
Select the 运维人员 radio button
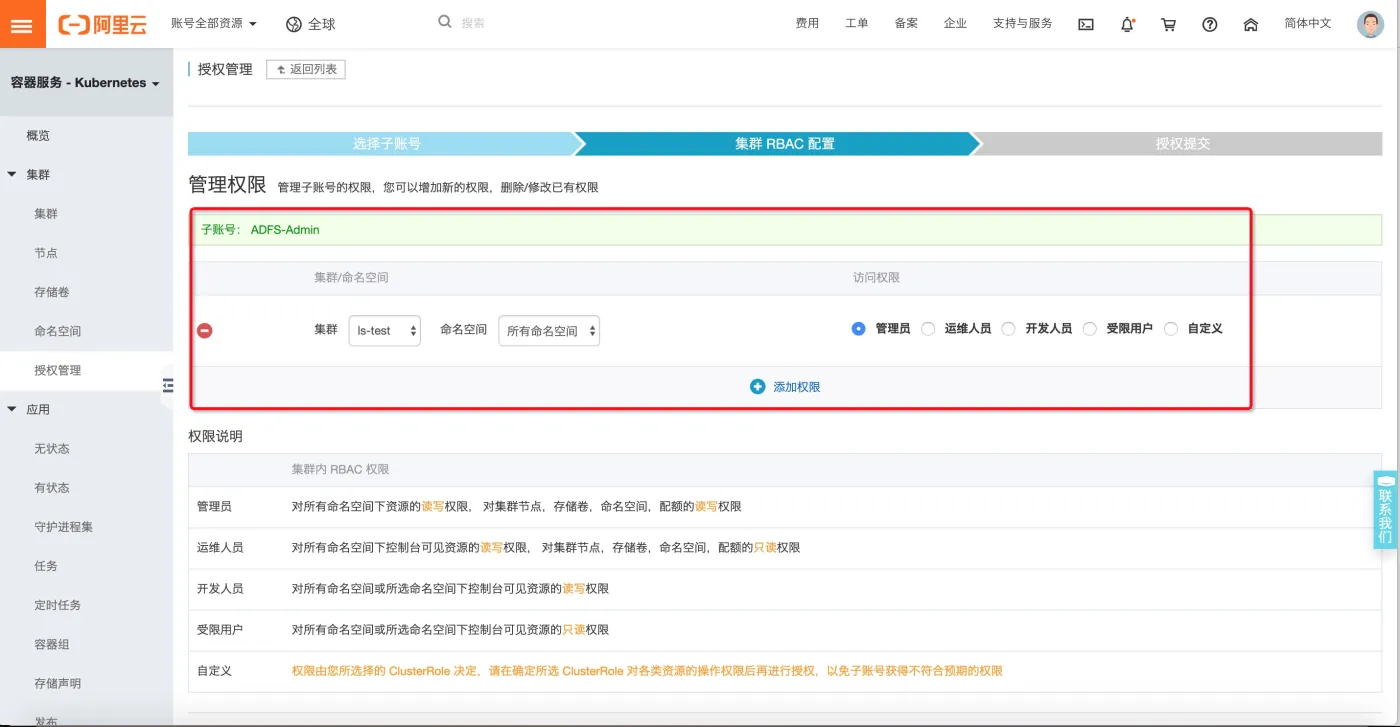click(928, 328)
